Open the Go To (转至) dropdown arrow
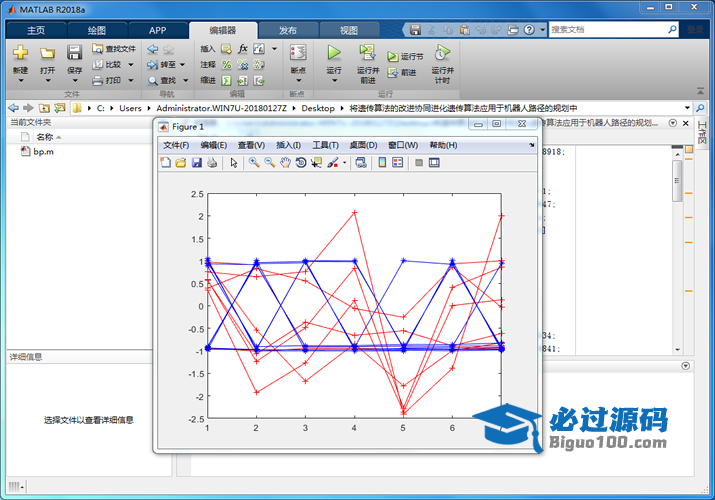Viewport: 715px width, 500px height. pyautogui.click(x=182, y=65)
